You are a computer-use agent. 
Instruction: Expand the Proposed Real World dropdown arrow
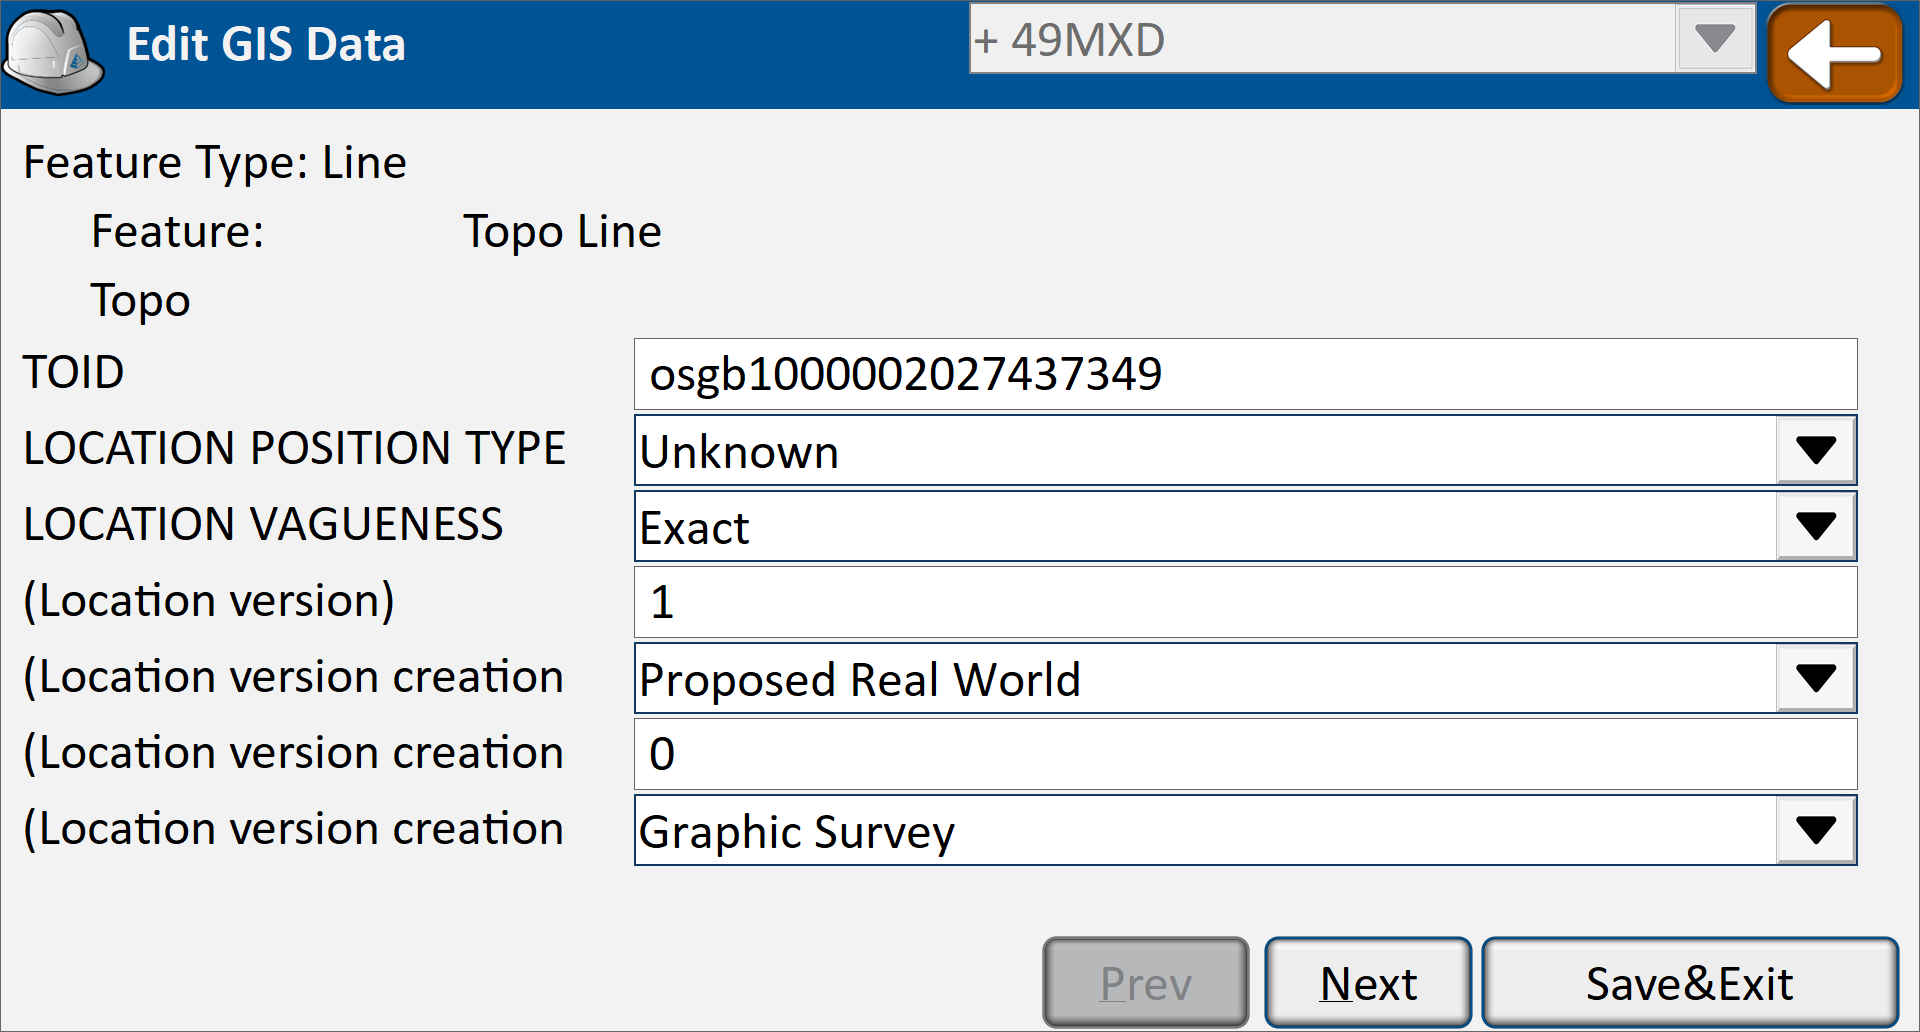pyautogui.click(x=1816, y=678)
